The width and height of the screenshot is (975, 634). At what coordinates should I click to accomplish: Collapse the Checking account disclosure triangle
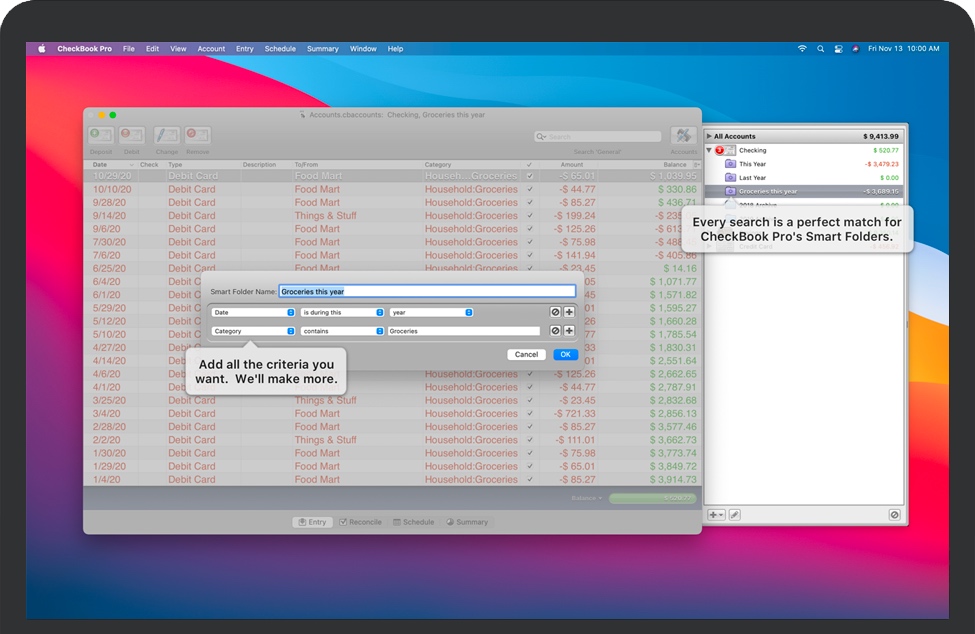(x=707, y=149)
